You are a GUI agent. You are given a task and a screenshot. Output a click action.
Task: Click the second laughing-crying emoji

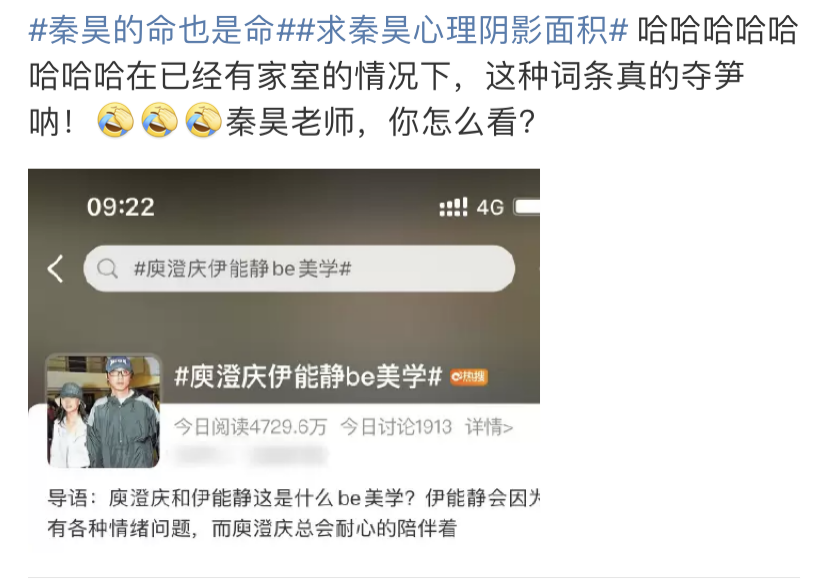160,121
